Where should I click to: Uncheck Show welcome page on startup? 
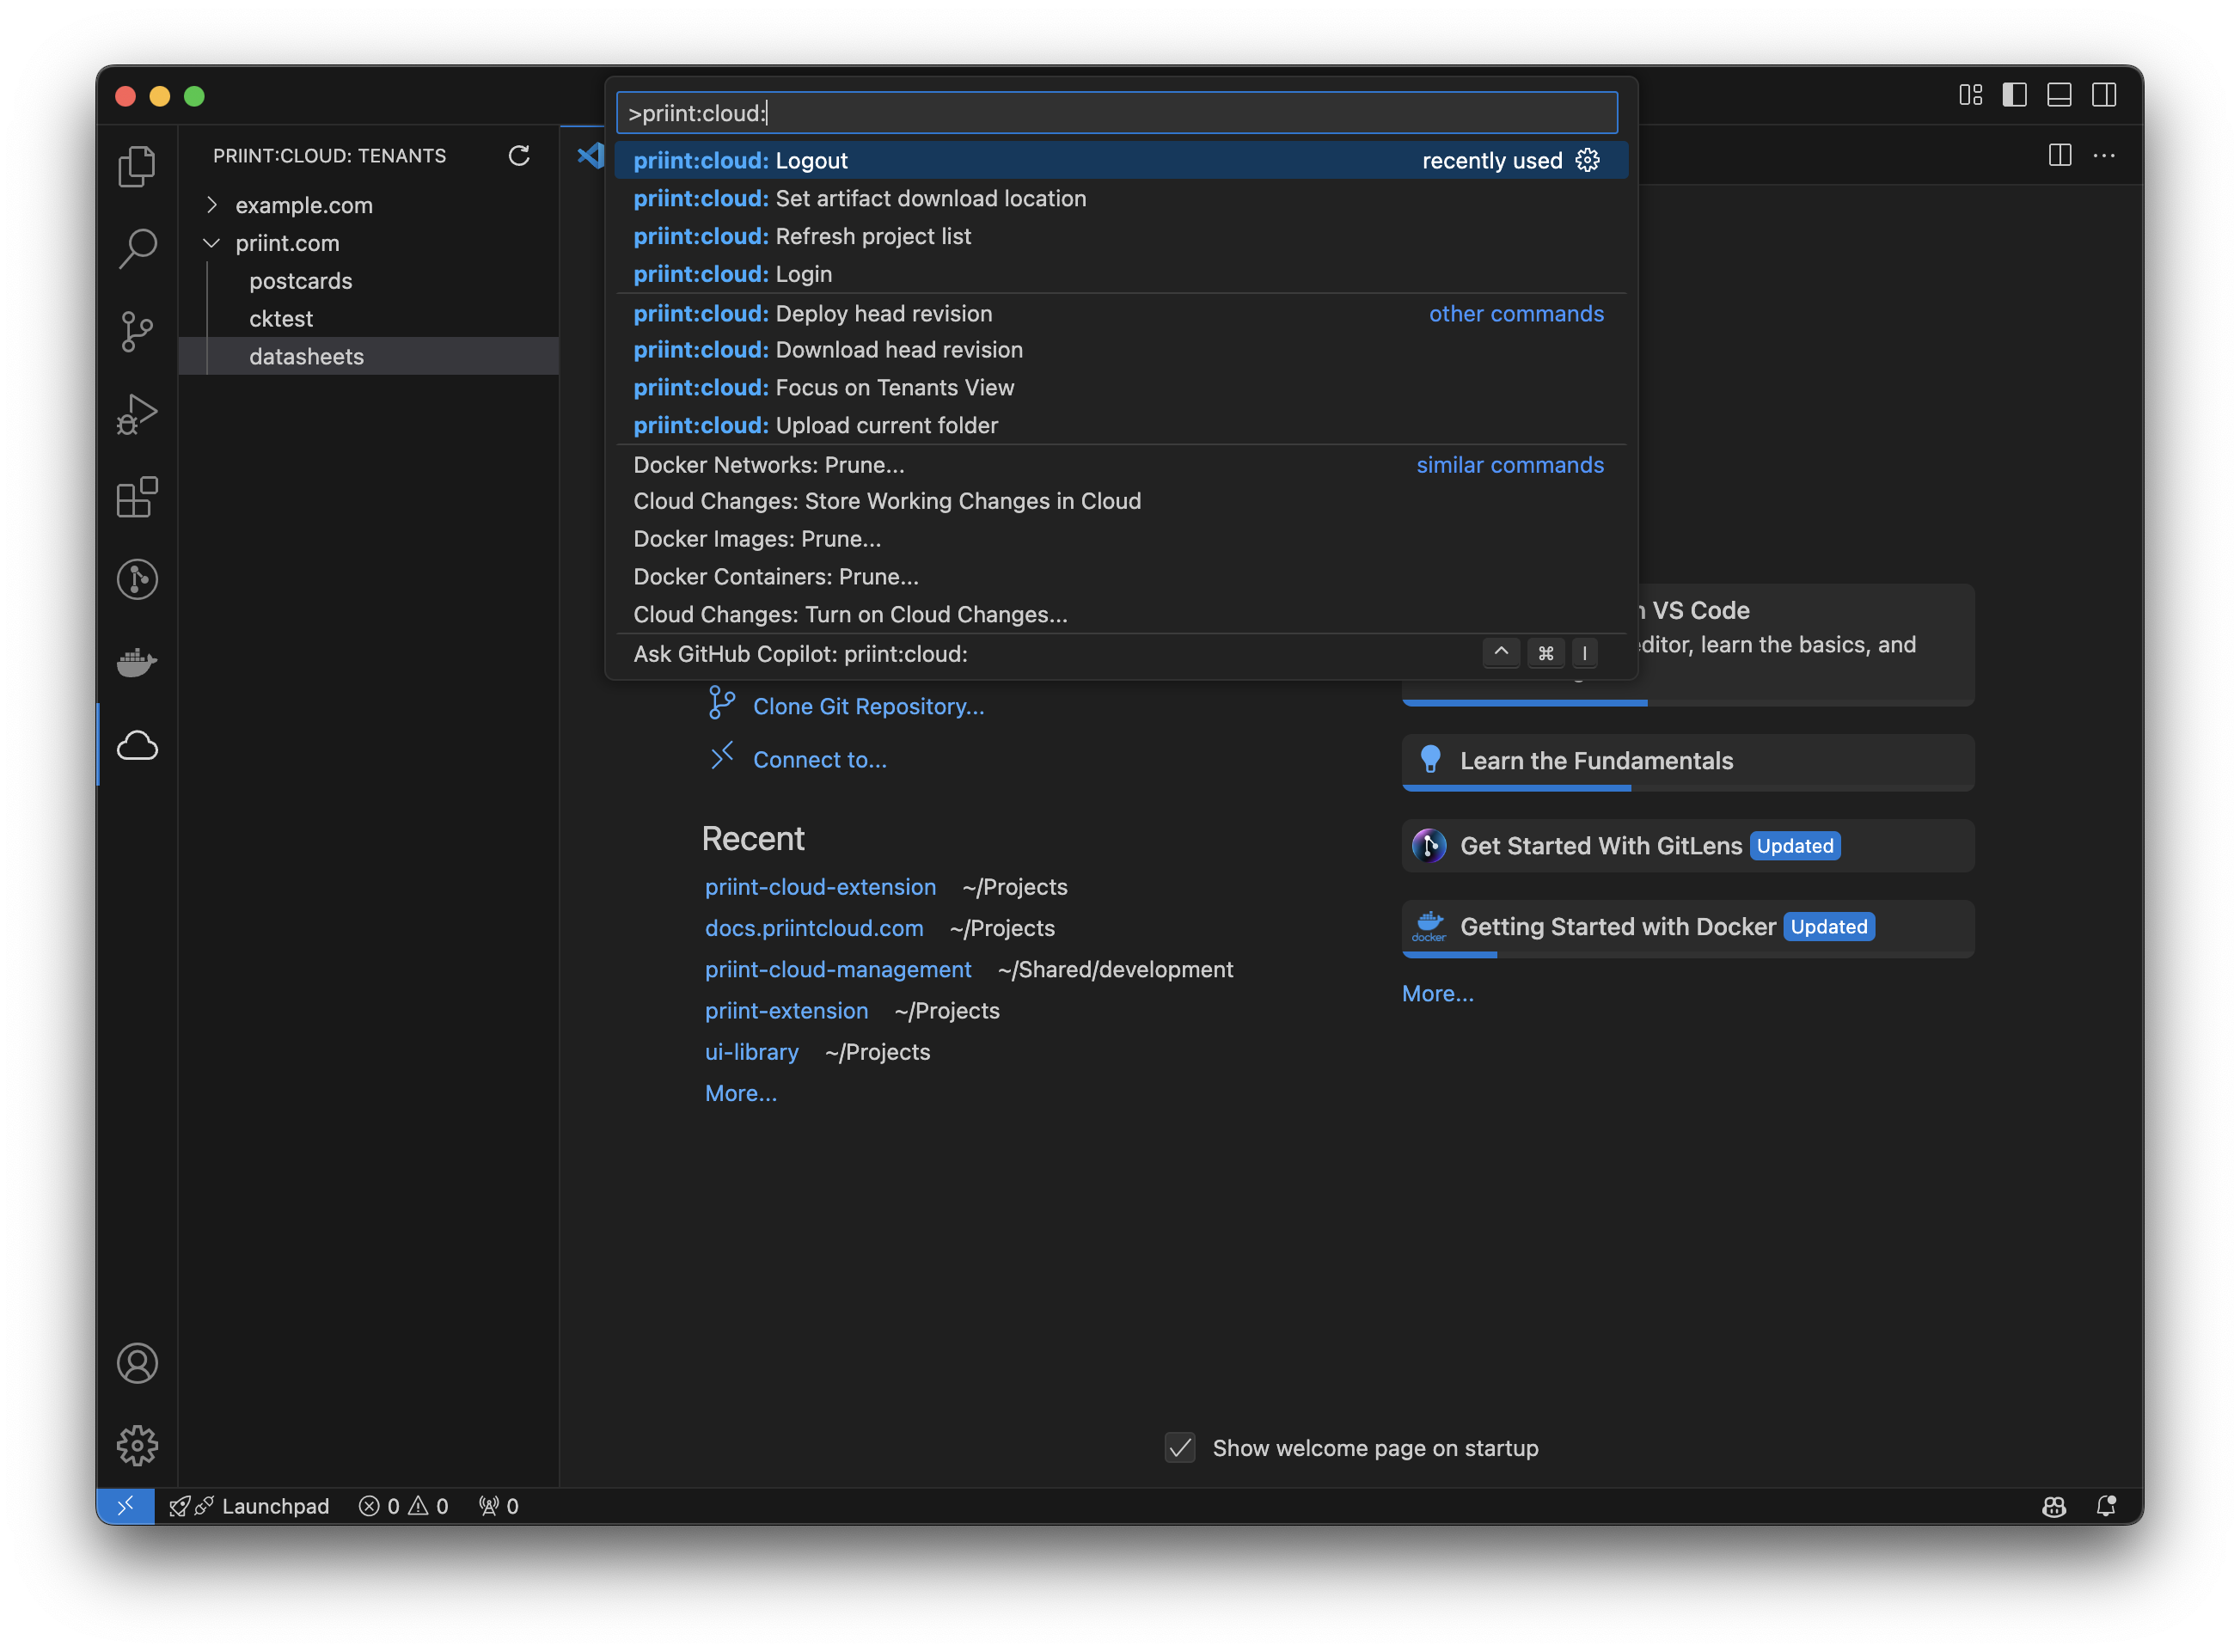click(x=1180, y=1448)
